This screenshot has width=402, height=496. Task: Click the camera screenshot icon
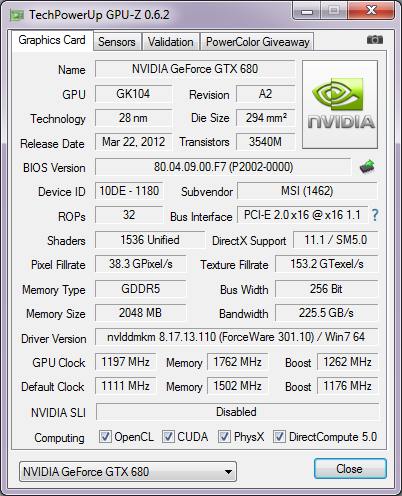coord(375,40)
